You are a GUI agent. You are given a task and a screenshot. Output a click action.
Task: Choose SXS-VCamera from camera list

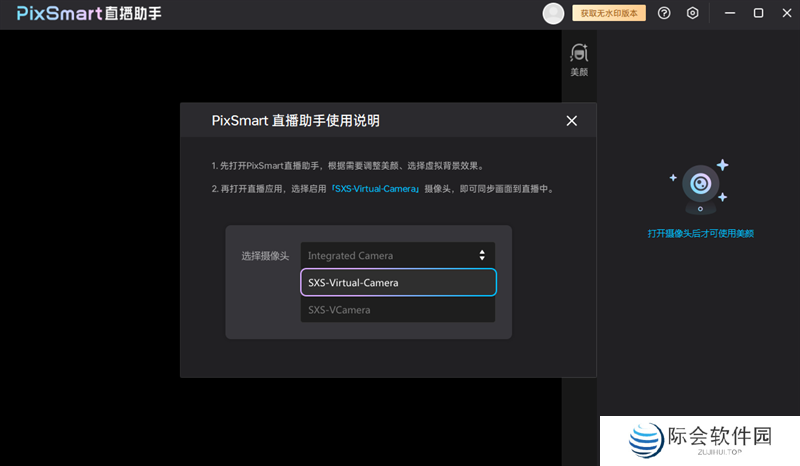coord(398,310)
